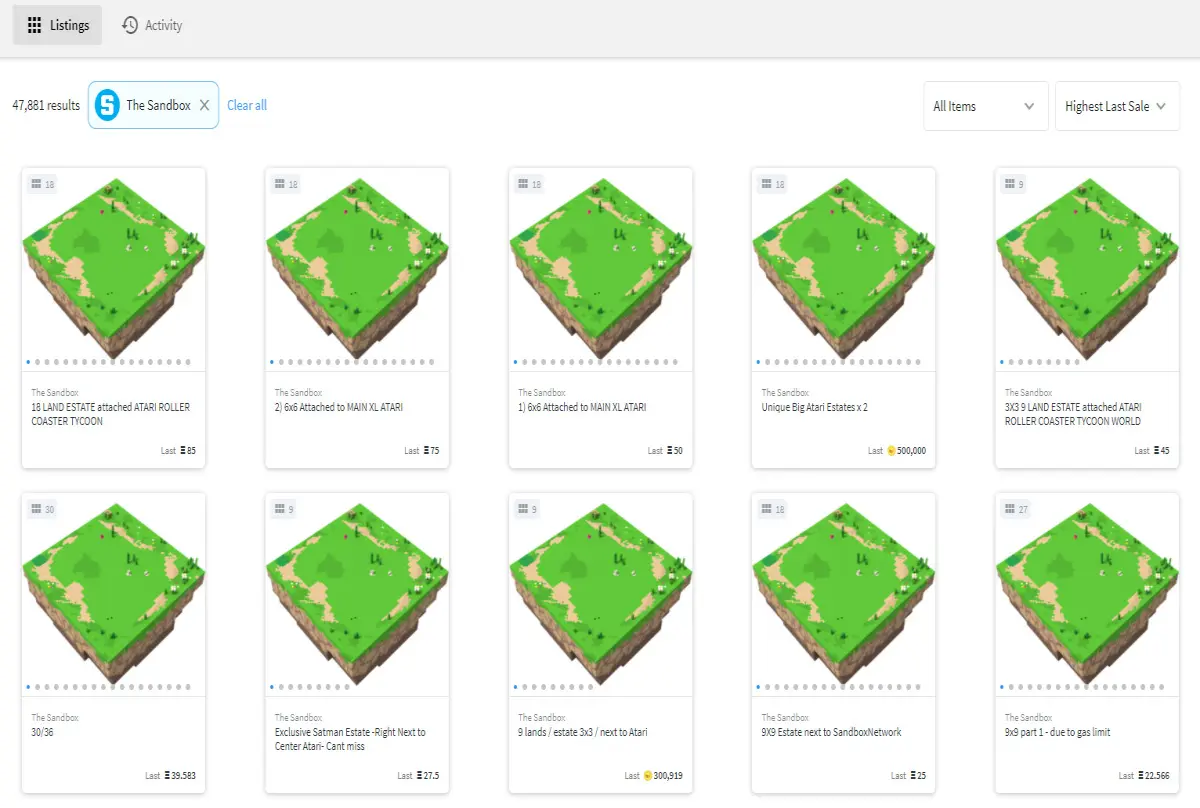Click the 'Unique Big Atari Estates x 2' title
This screenshot has height=808, width=1200.
(814, 407)
